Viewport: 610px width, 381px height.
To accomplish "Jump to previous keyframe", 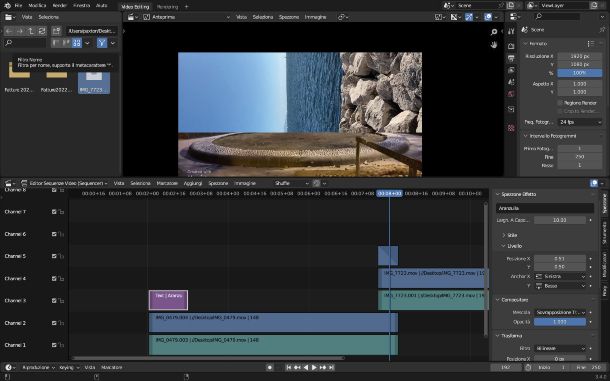I will click(297, 367).
